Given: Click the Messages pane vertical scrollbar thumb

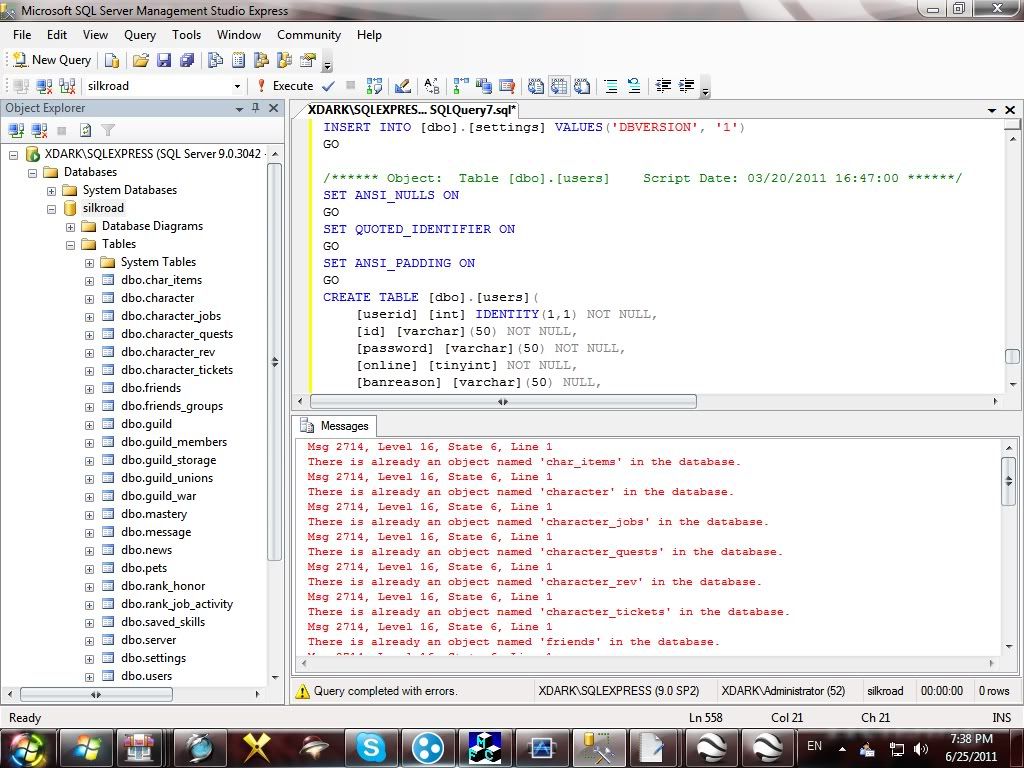Looking at the screenshot, I should (1008, 481).
